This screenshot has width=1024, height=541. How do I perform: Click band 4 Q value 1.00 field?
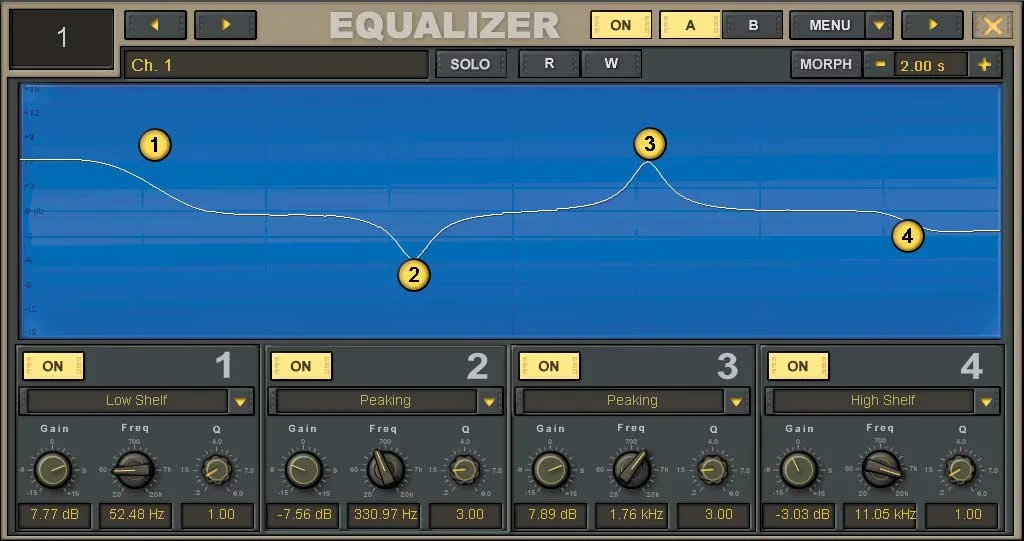(963, 515)
